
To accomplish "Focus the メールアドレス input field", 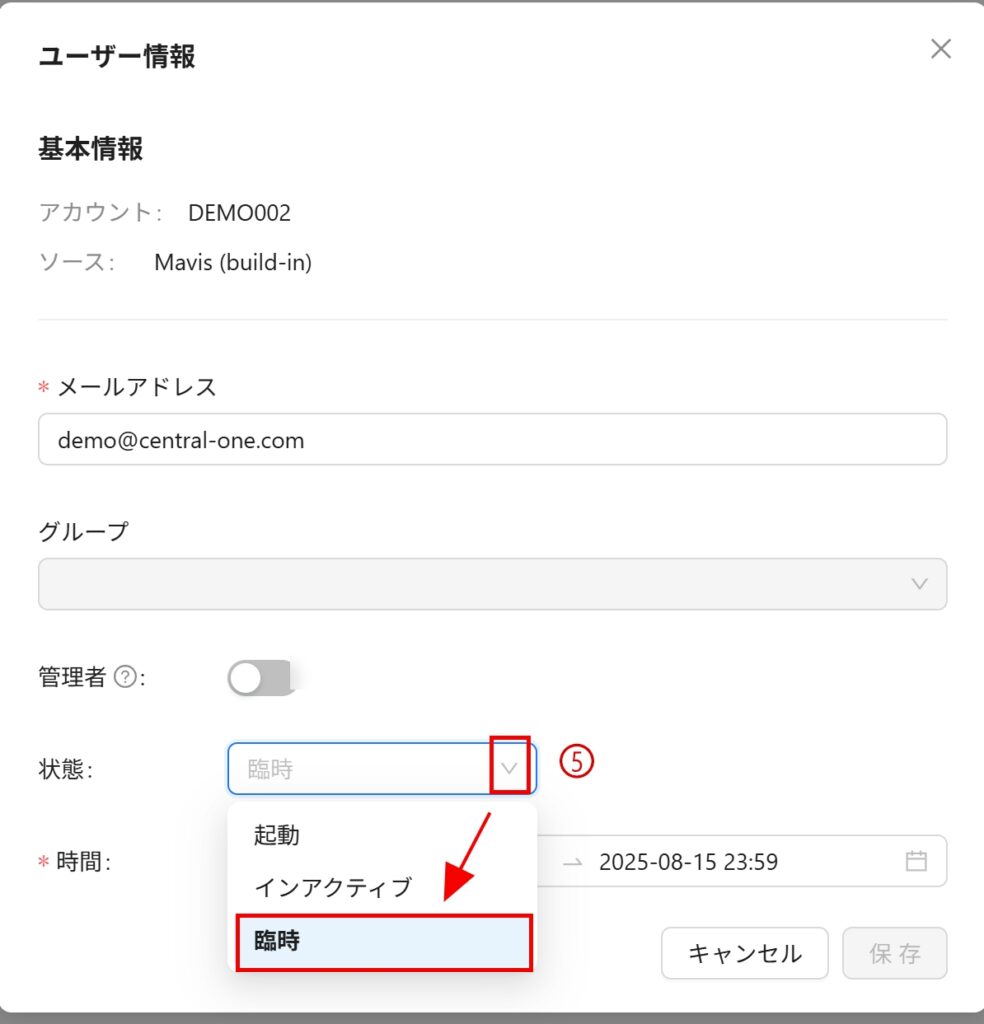I will [x=492, y=440].
